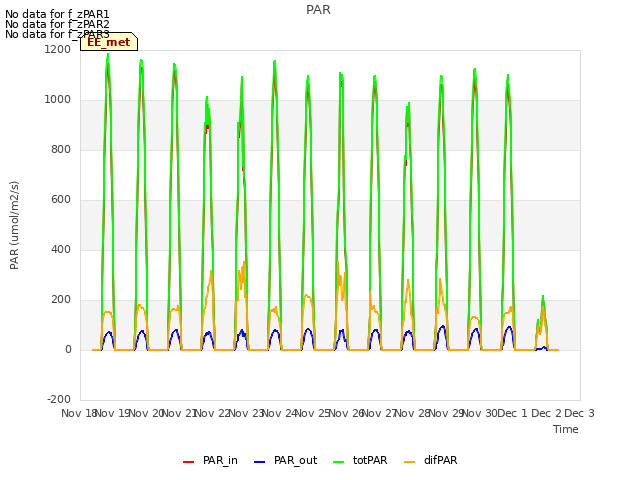Click the Time axis label
This screenshot has width=640, height=480.
click(566, 429)
